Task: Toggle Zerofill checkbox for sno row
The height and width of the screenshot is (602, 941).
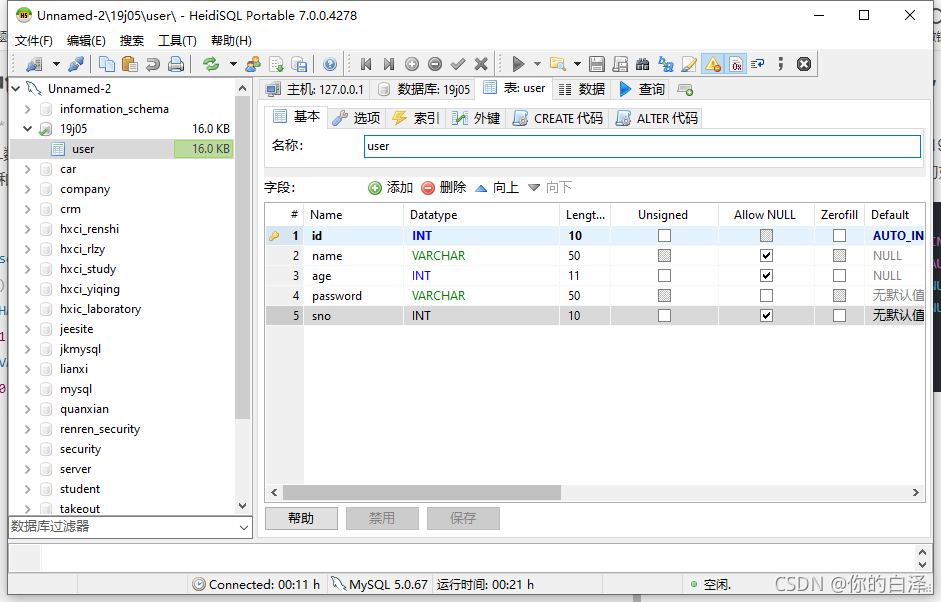Action: pyautogui.click(x=840, y=315)
